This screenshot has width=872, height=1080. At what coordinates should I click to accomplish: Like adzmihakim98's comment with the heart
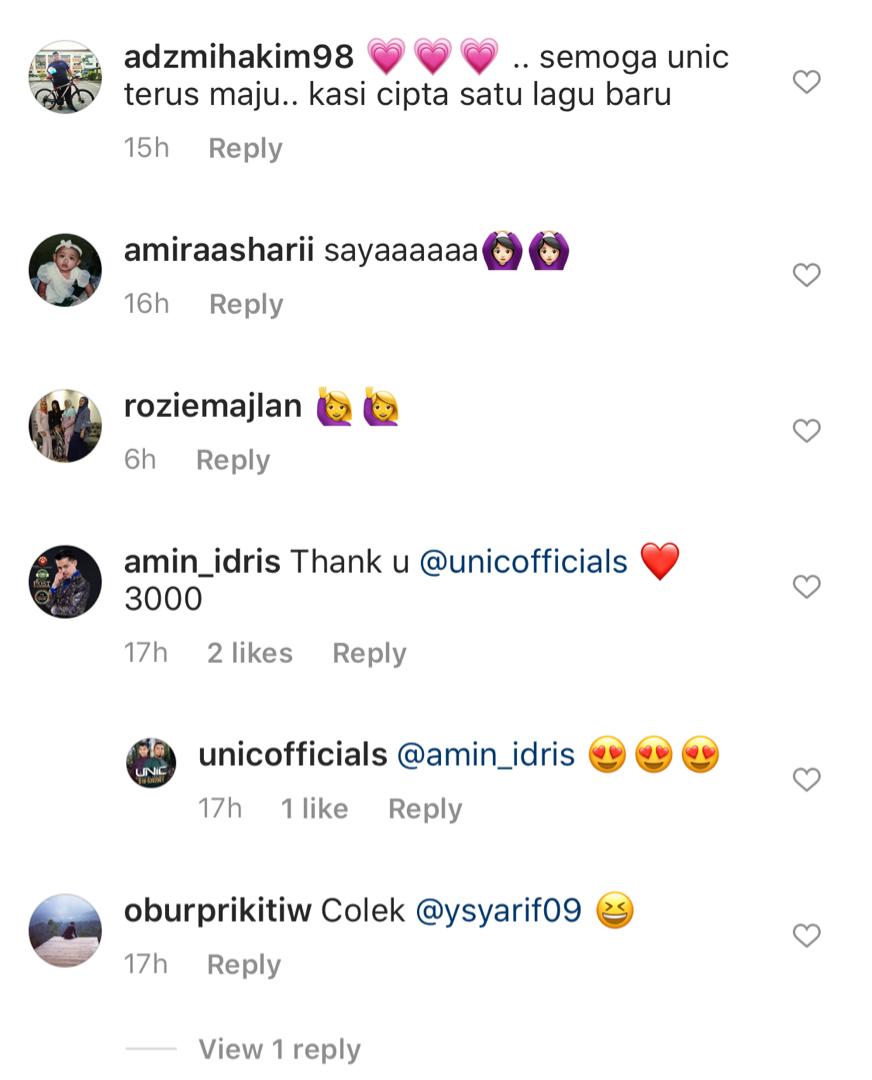point(806,82)
